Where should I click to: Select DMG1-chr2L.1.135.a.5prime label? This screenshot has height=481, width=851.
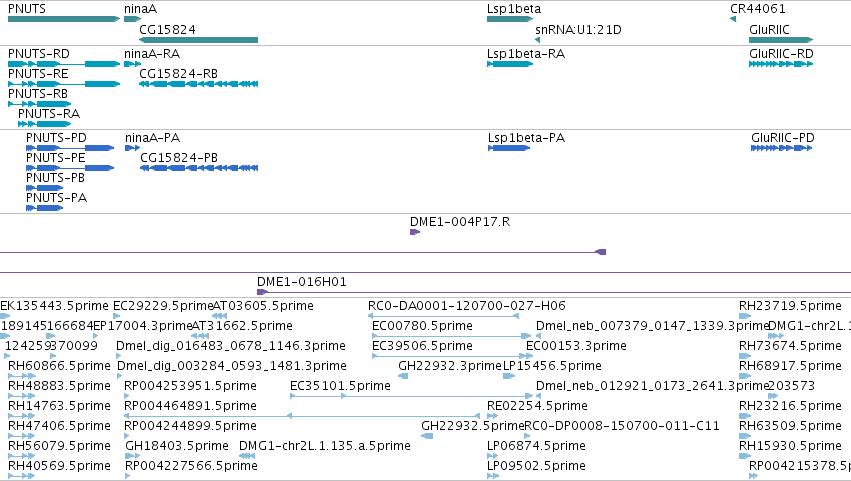click(325, 446)
